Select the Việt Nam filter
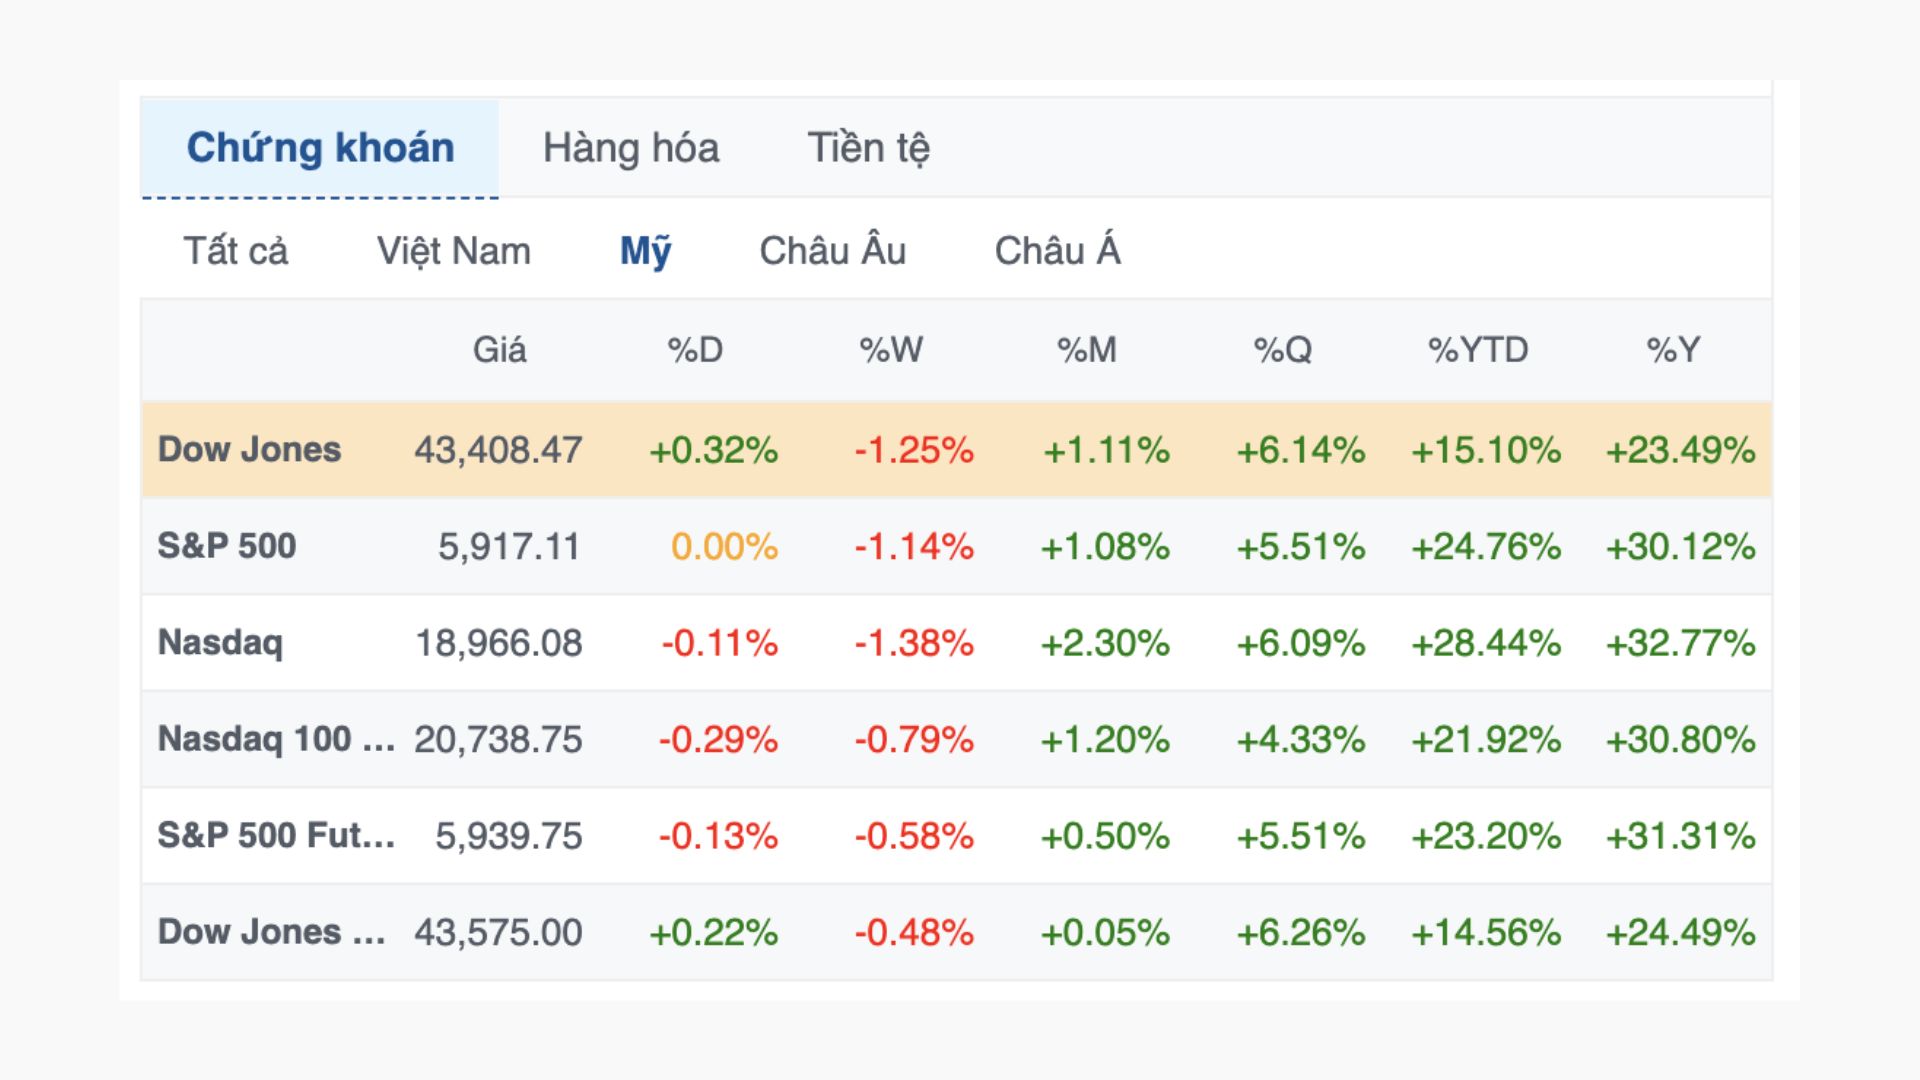This screenshot has height=1080, width=1920. click(454, 251)
